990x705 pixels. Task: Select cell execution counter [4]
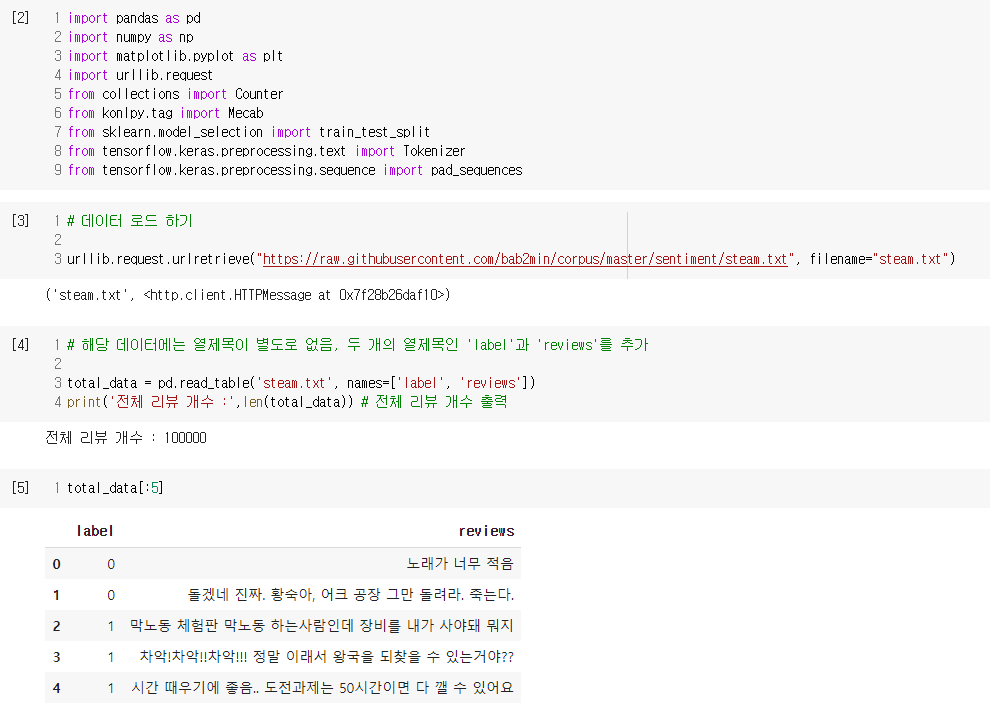[21, 345]
